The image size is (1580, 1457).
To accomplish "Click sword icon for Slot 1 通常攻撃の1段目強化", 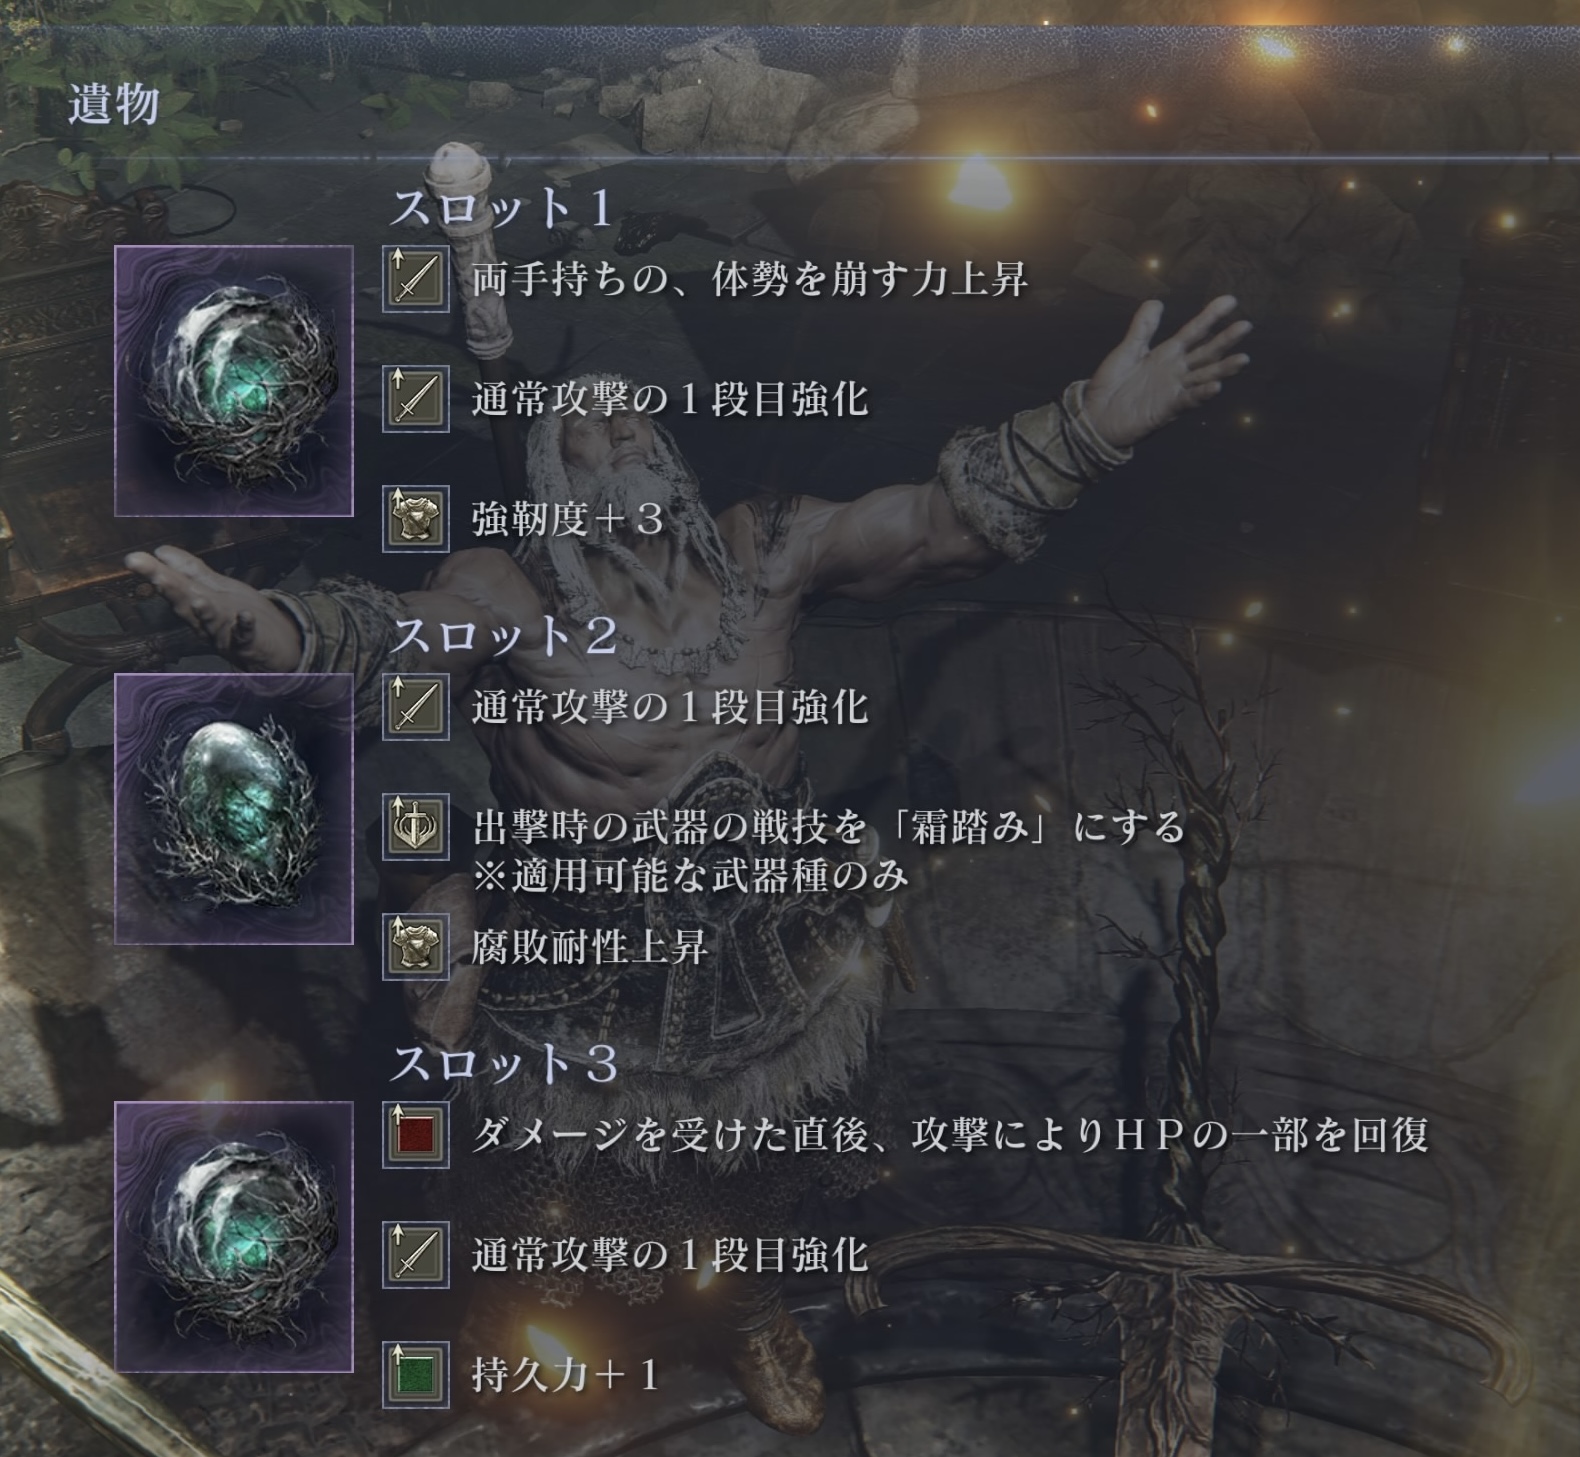I will coord(415,399).
